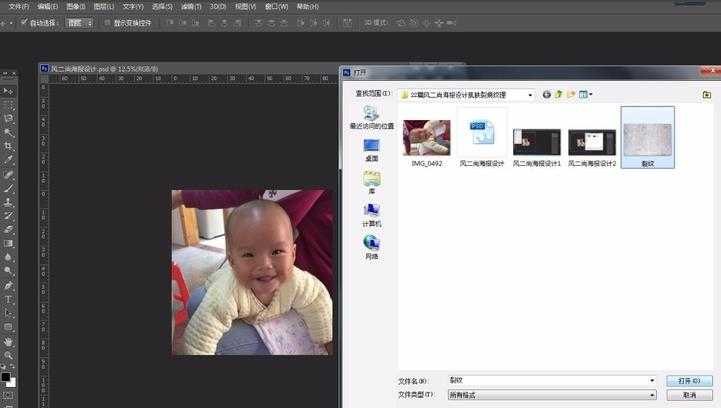Expand the 查找范围 folder dropdown
Viewport: 721px width, 408px height.
point(530,95)
